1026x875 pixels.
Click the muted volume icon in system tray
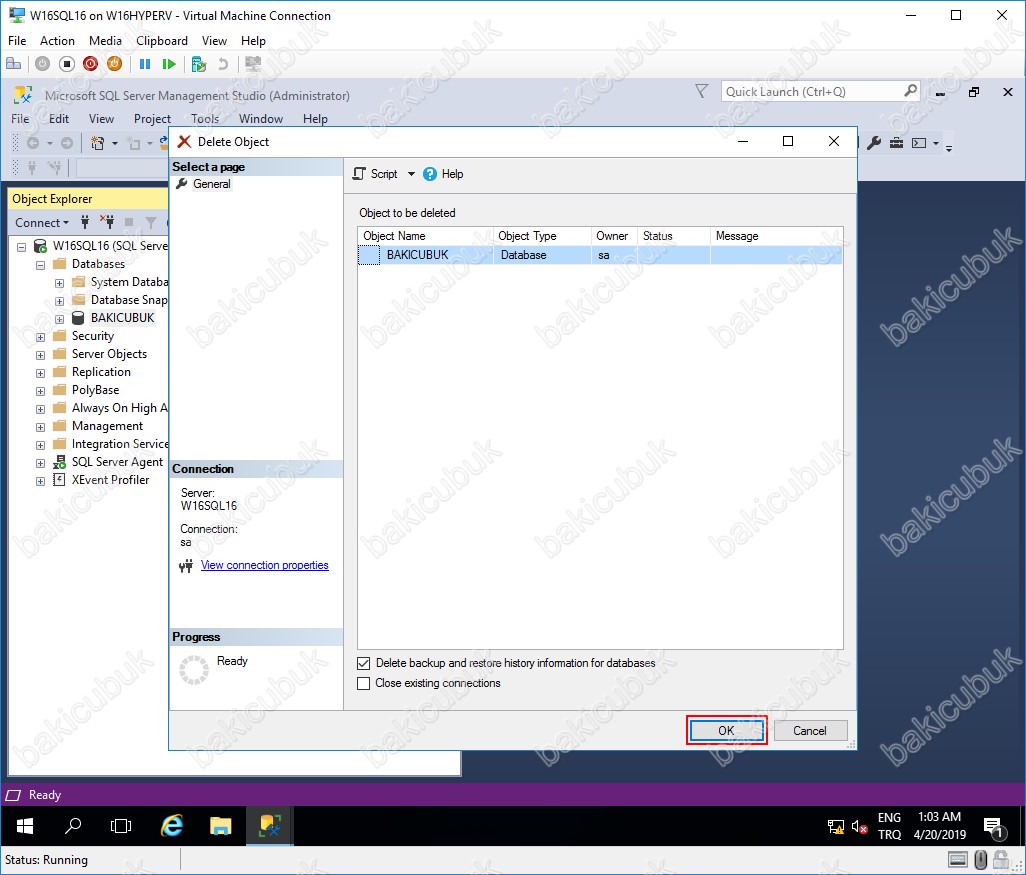(x=859, y=827)
